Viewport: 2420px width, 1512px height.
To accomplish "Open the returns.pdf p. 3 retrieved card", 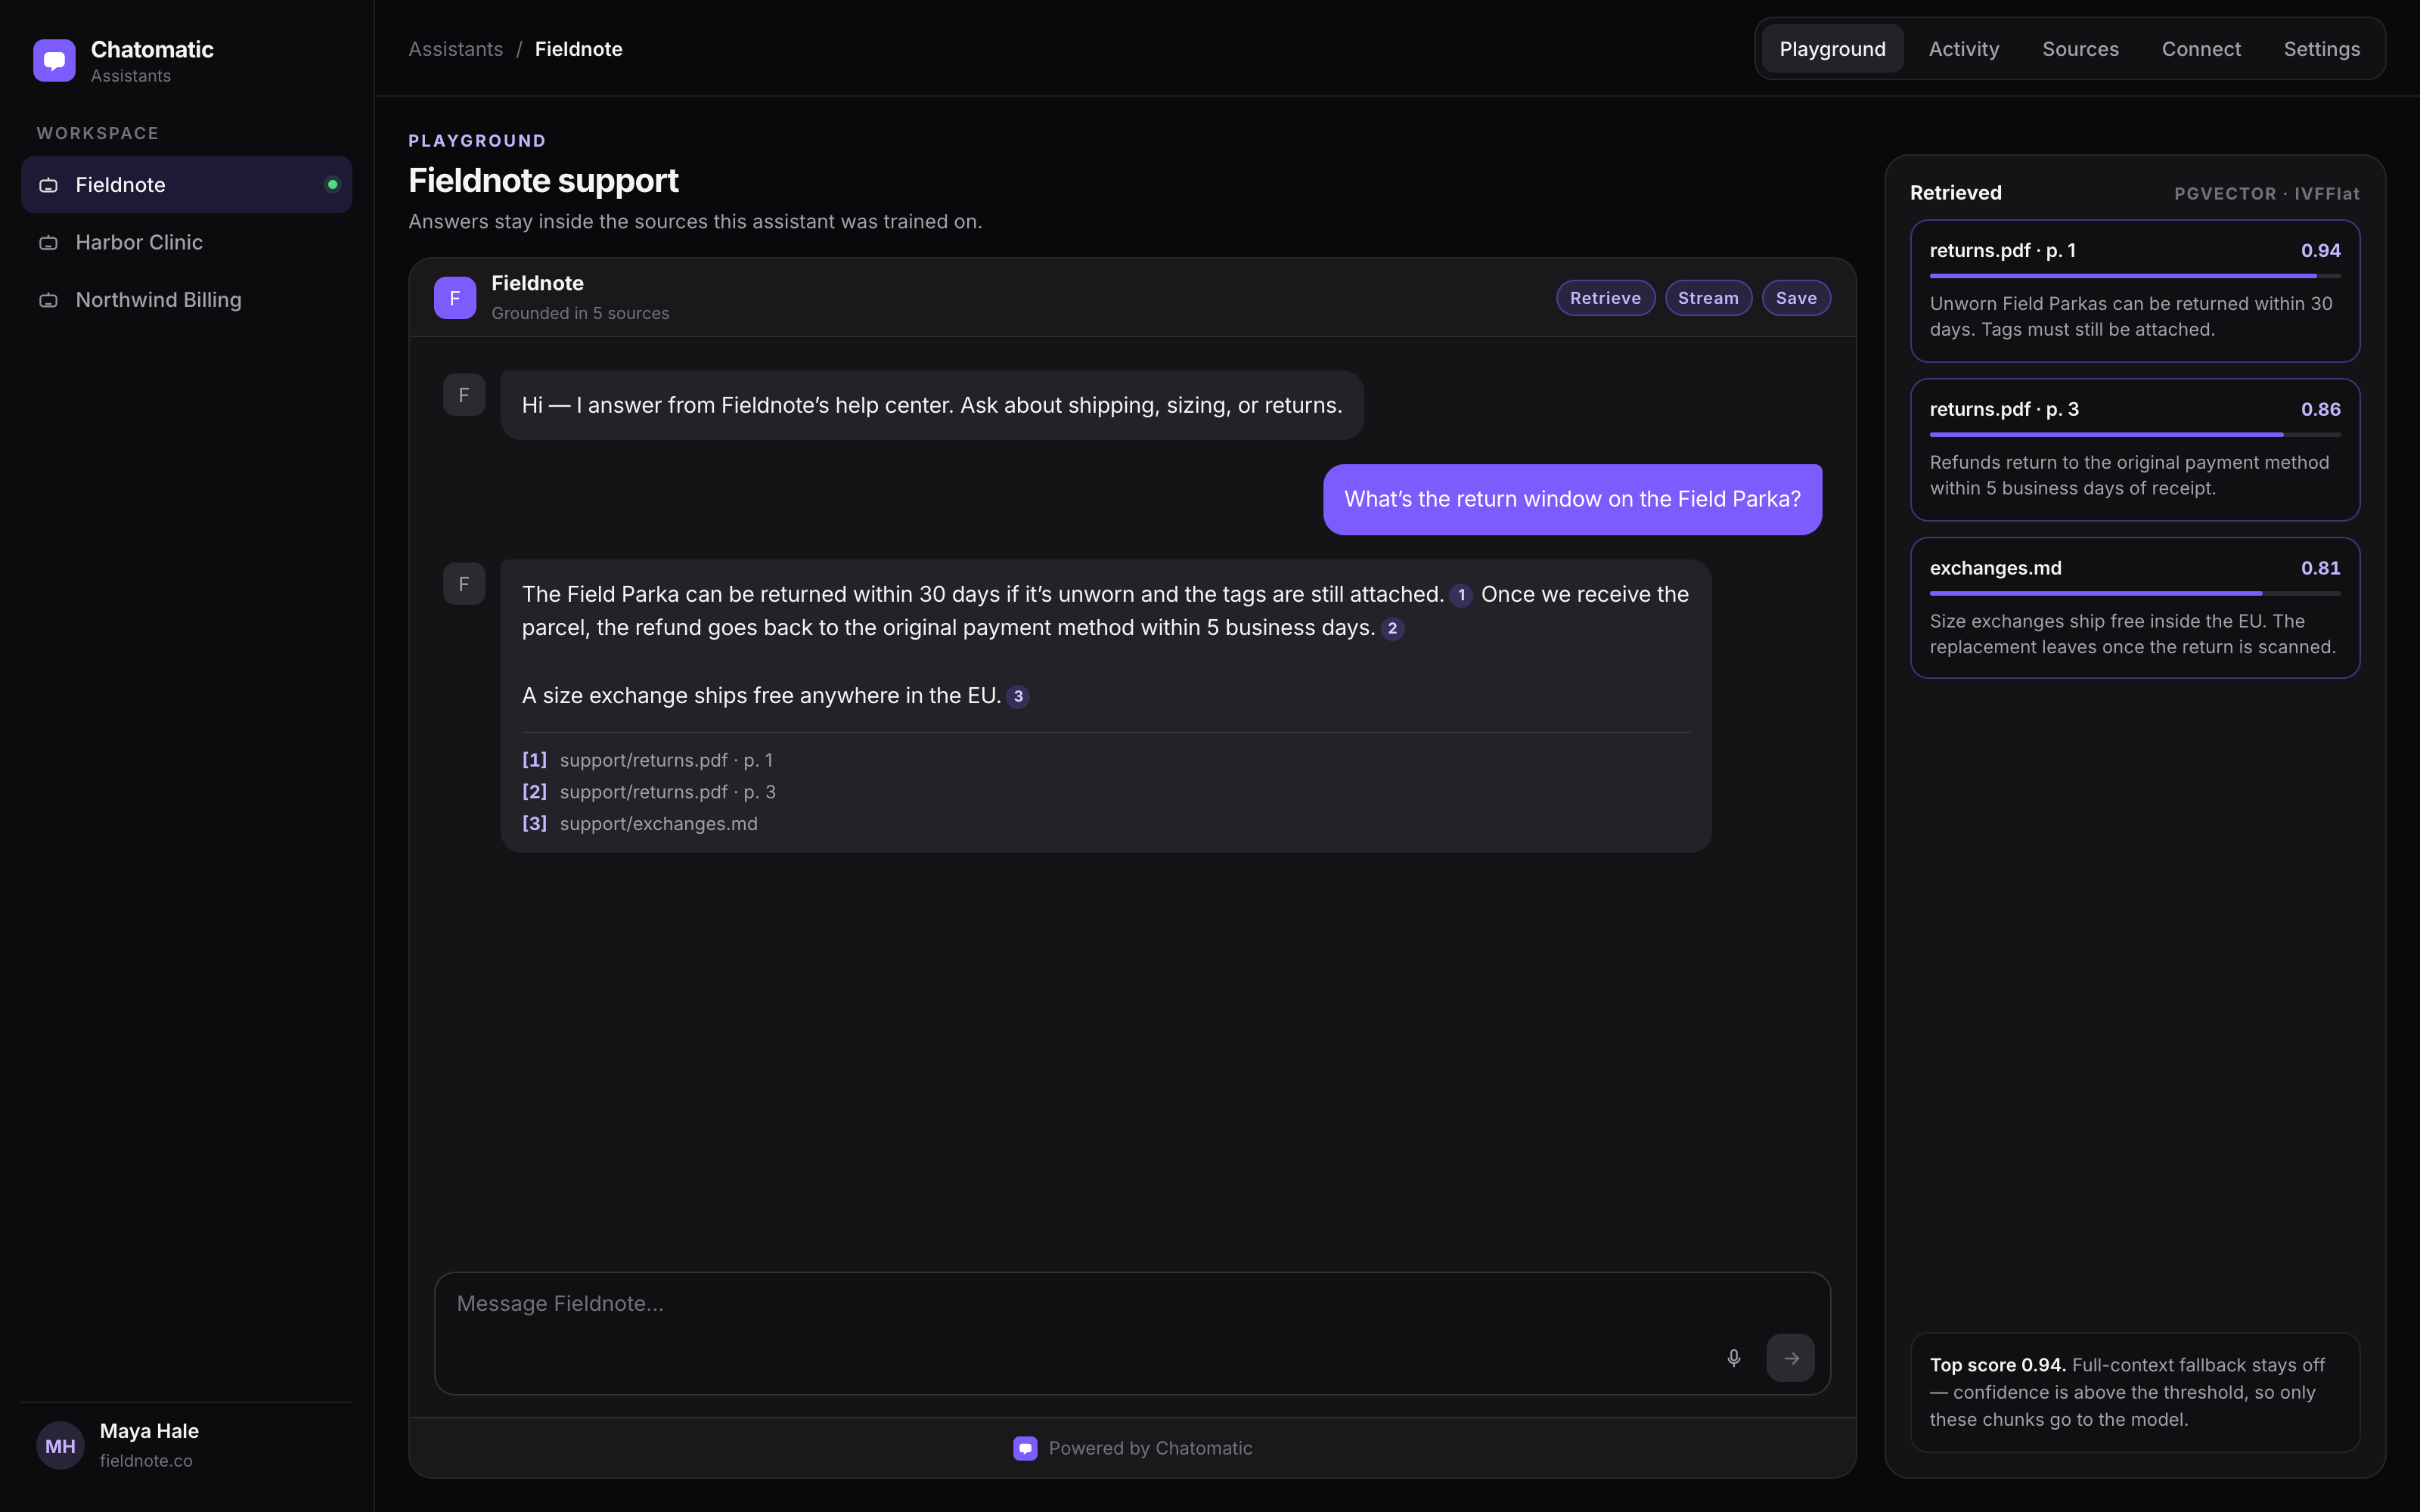I will tap(2135, 449).
